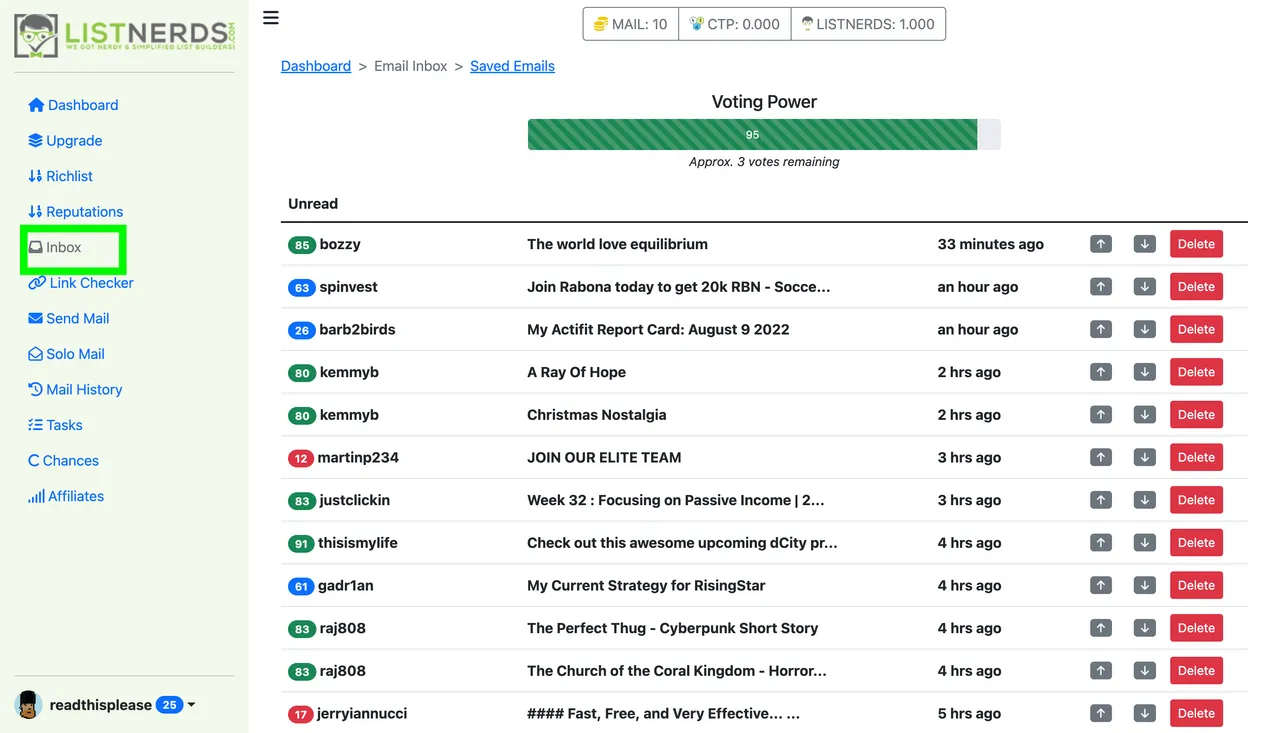Screen dimensions: 1280x733
Task: Click the Dashboard breadcrumb link
Action: [x=316, y=66]
